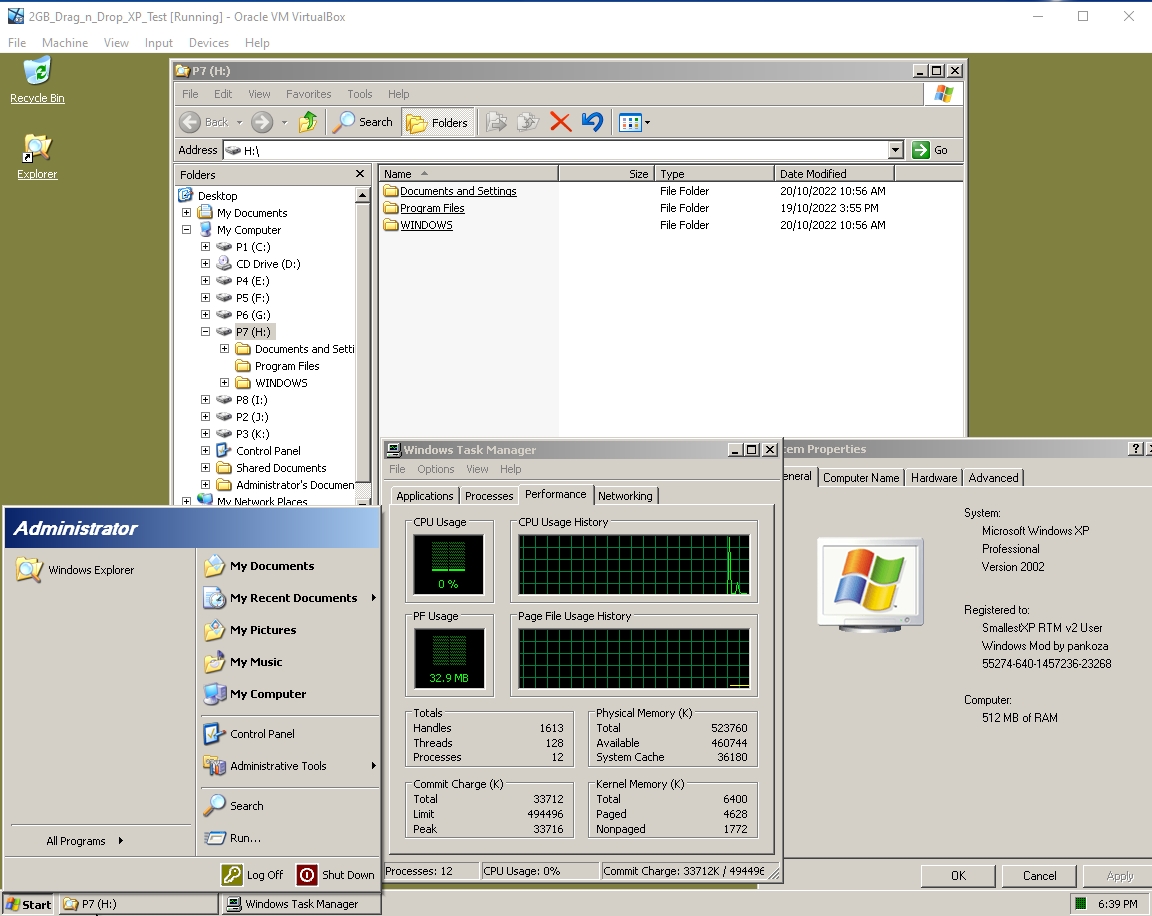Select Shared Documents in folder tree
The height and width of the screenshot is (916, 1152).
coord(281,468)
